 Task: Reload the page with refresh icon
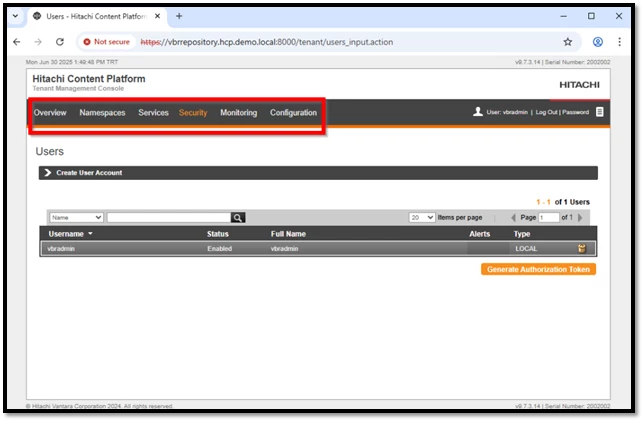[60, 42]
